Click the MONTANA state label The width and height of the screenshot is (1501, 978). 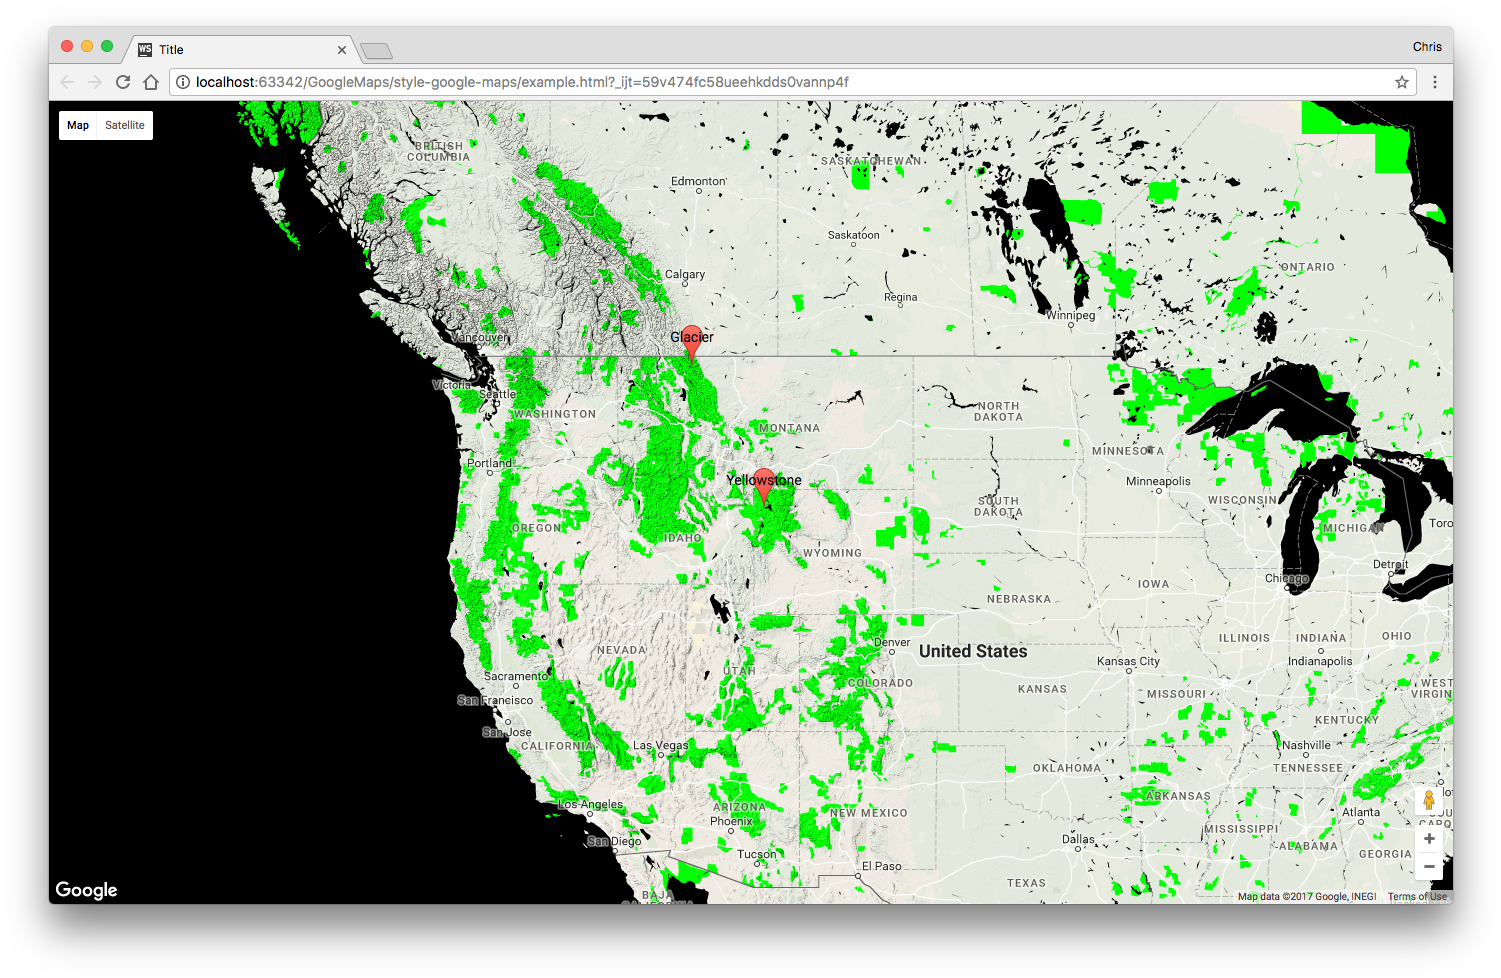789,428
